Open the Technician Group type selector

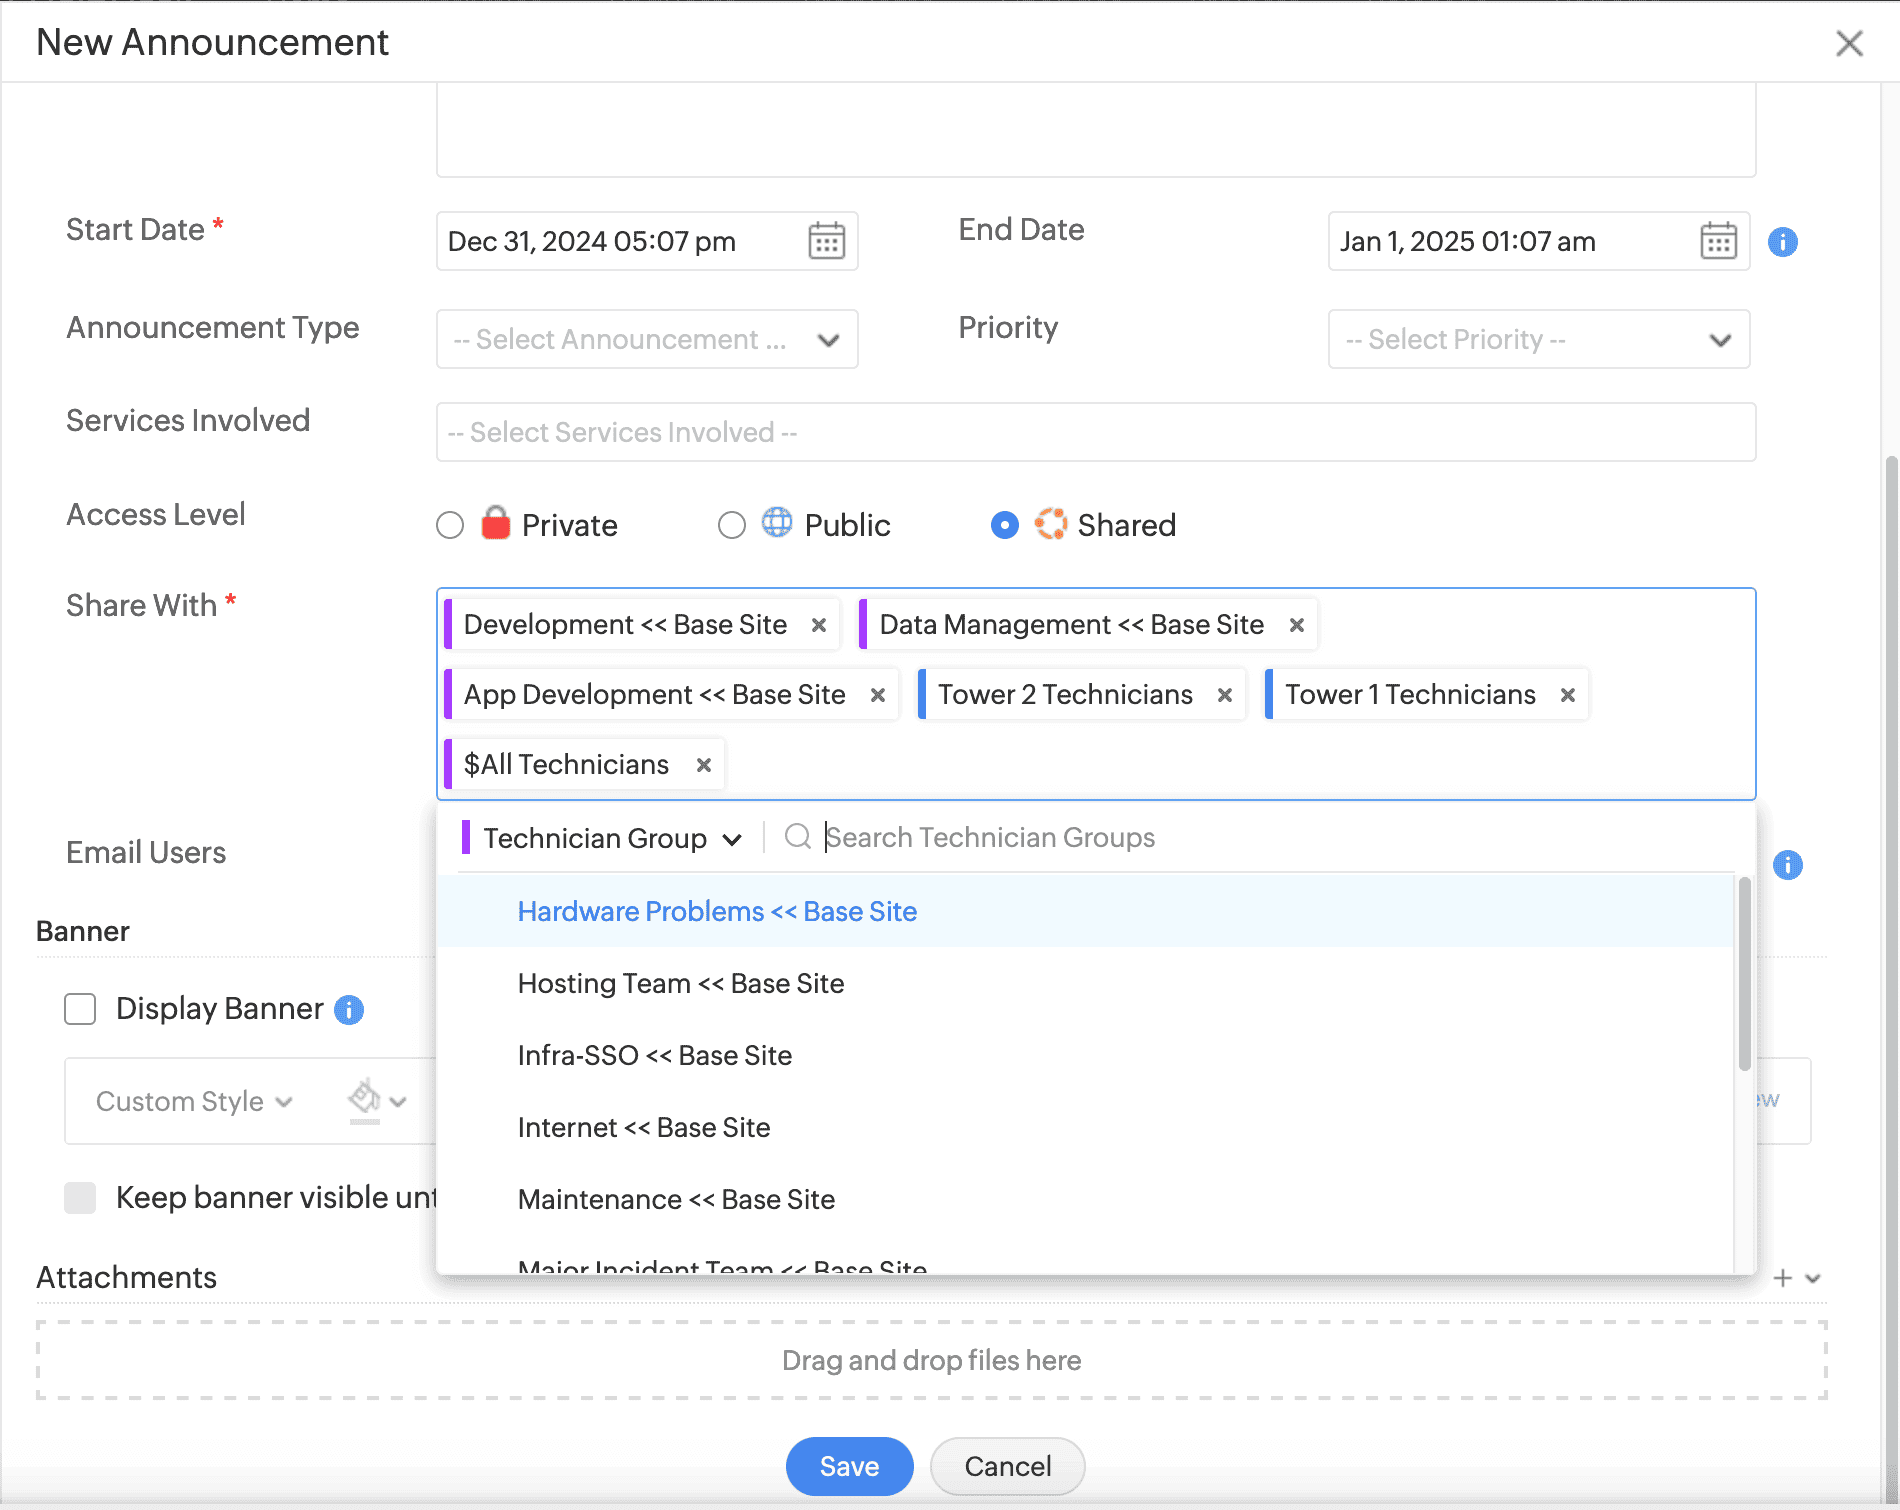point(610,838)
